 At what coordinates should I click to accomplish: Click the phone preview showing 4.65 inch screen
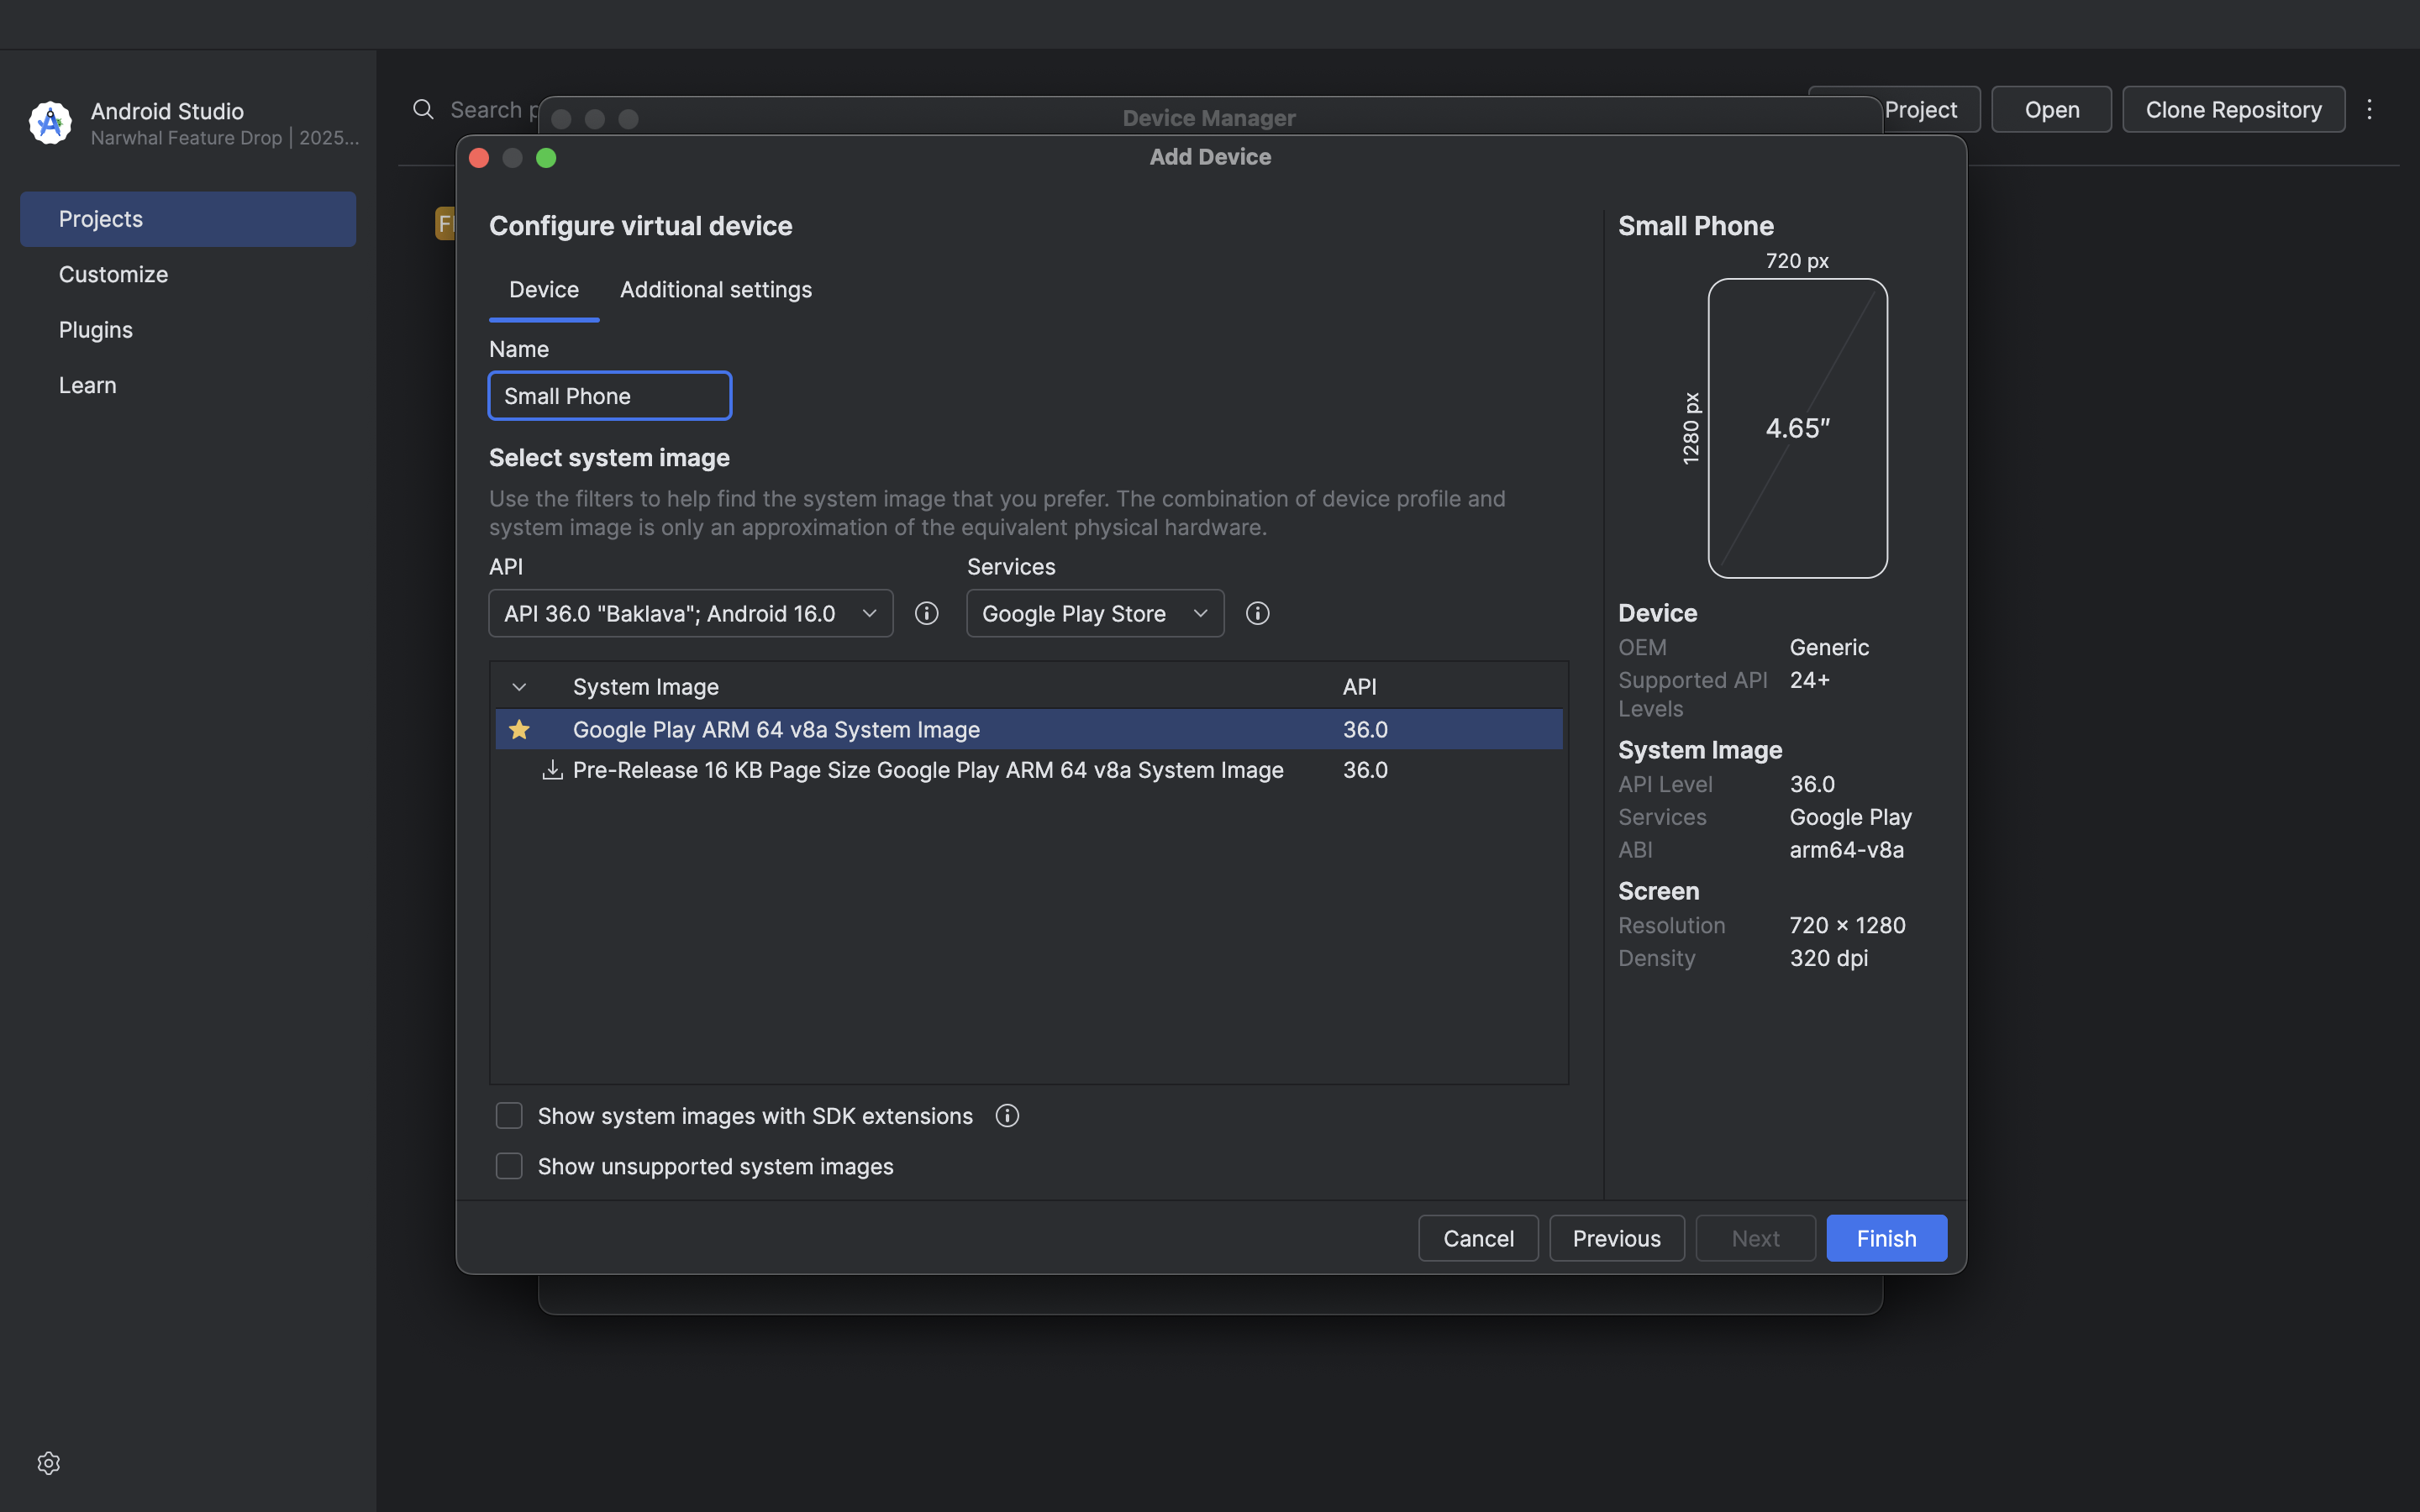[1797, 428]
